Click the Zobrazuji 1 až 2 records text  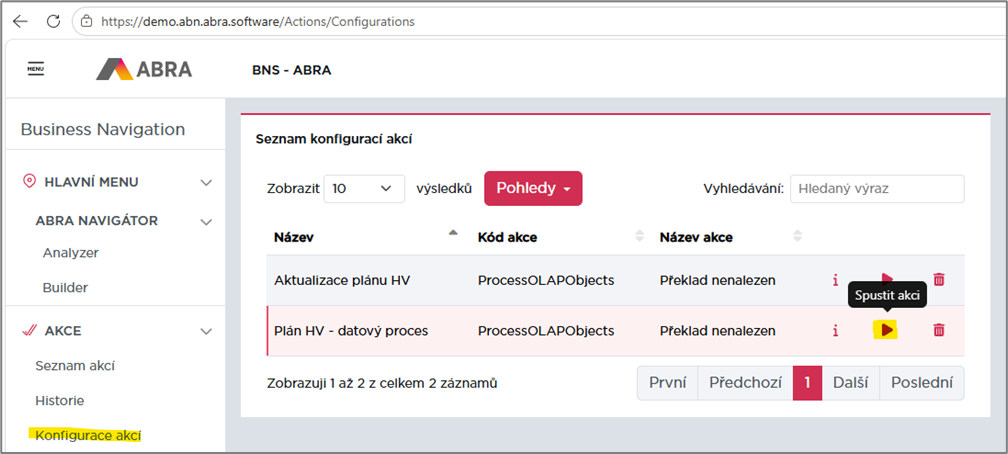pyautogui.click(x=382, y=383)
